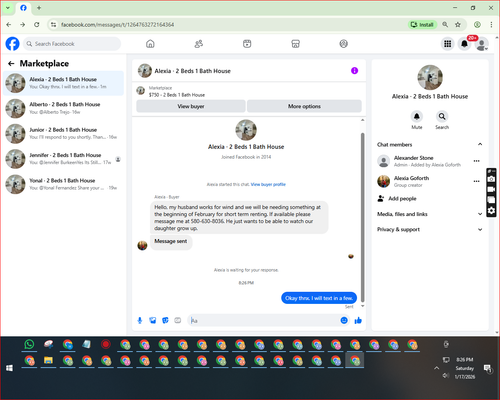This screenshot has height=400, width=500.
Task: Open the Alberto - 2 Beds 1 Bath House conversation
Action: (63, 108)
